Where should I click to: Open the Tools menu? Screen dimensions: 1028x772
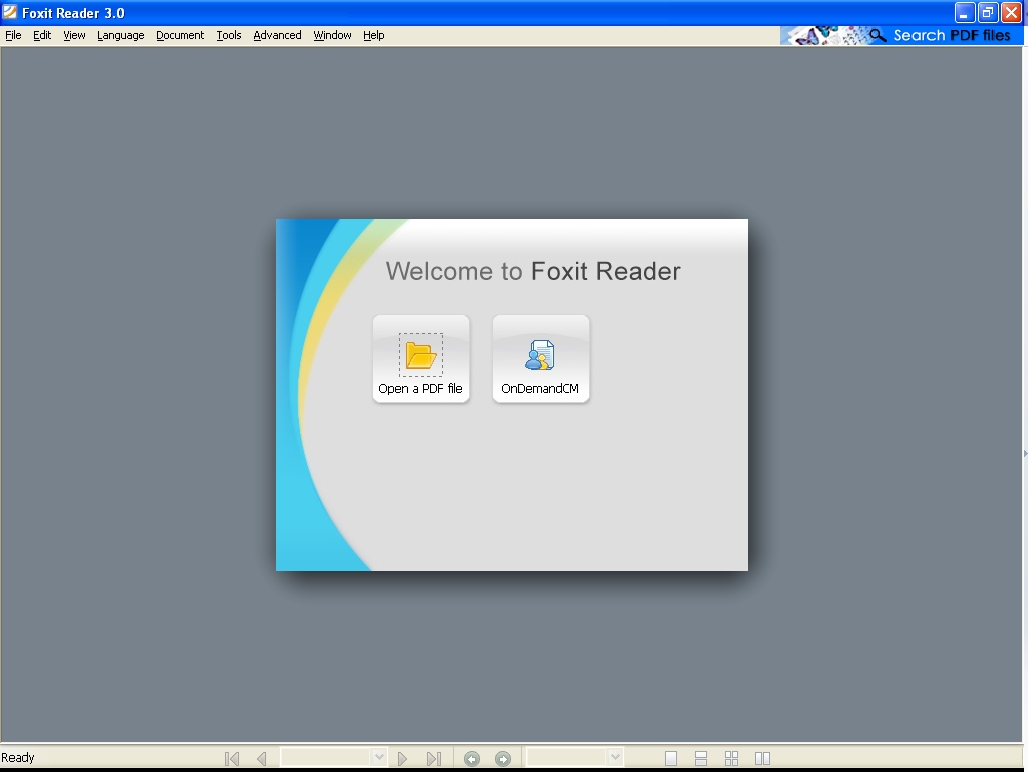click(229, 35)
